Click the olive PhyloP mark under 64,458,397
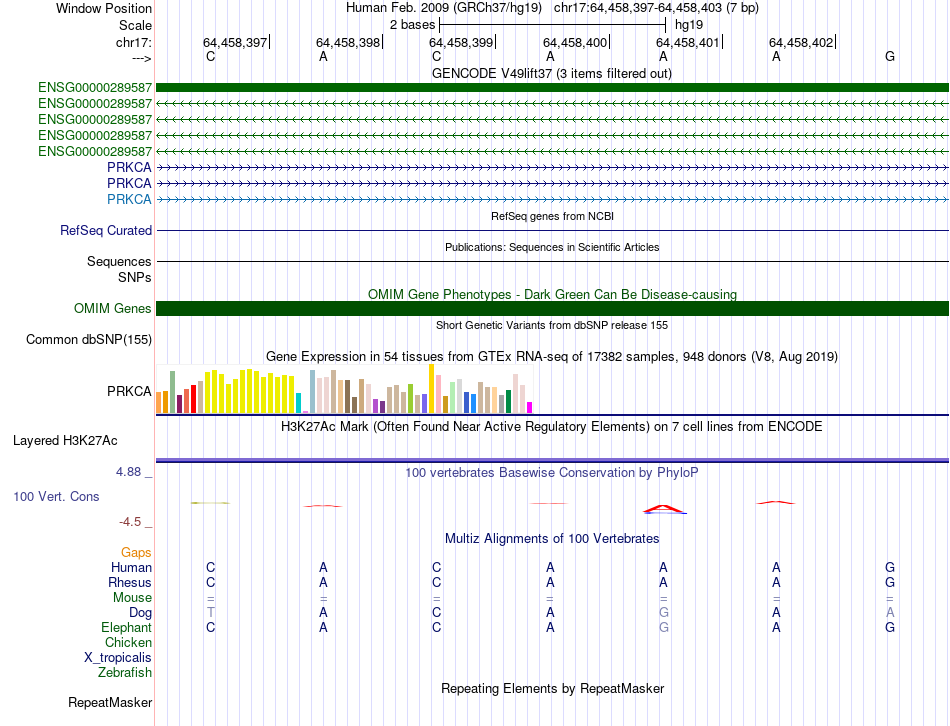The width and height of the screenshot is (950, 726). (210, 502)
